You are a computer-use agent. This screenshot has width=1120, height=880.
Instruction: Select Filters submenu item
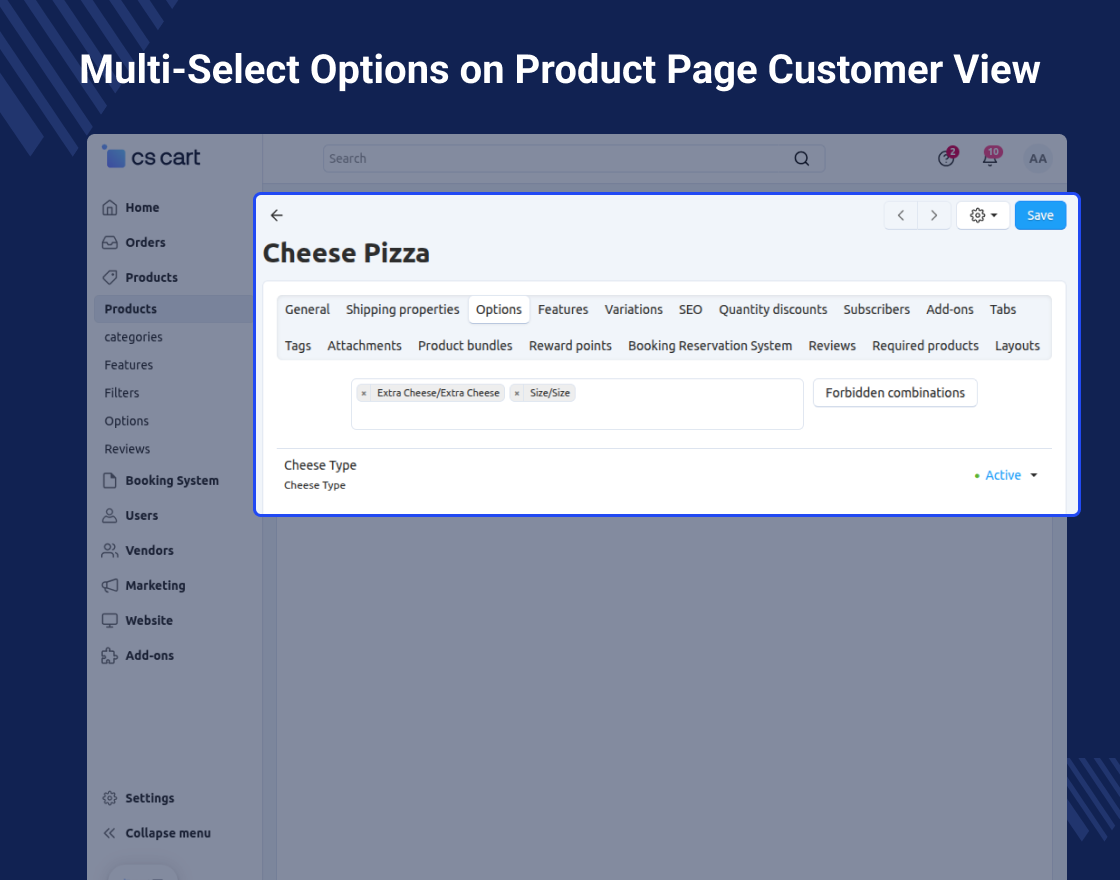click(x=121, y=393)
